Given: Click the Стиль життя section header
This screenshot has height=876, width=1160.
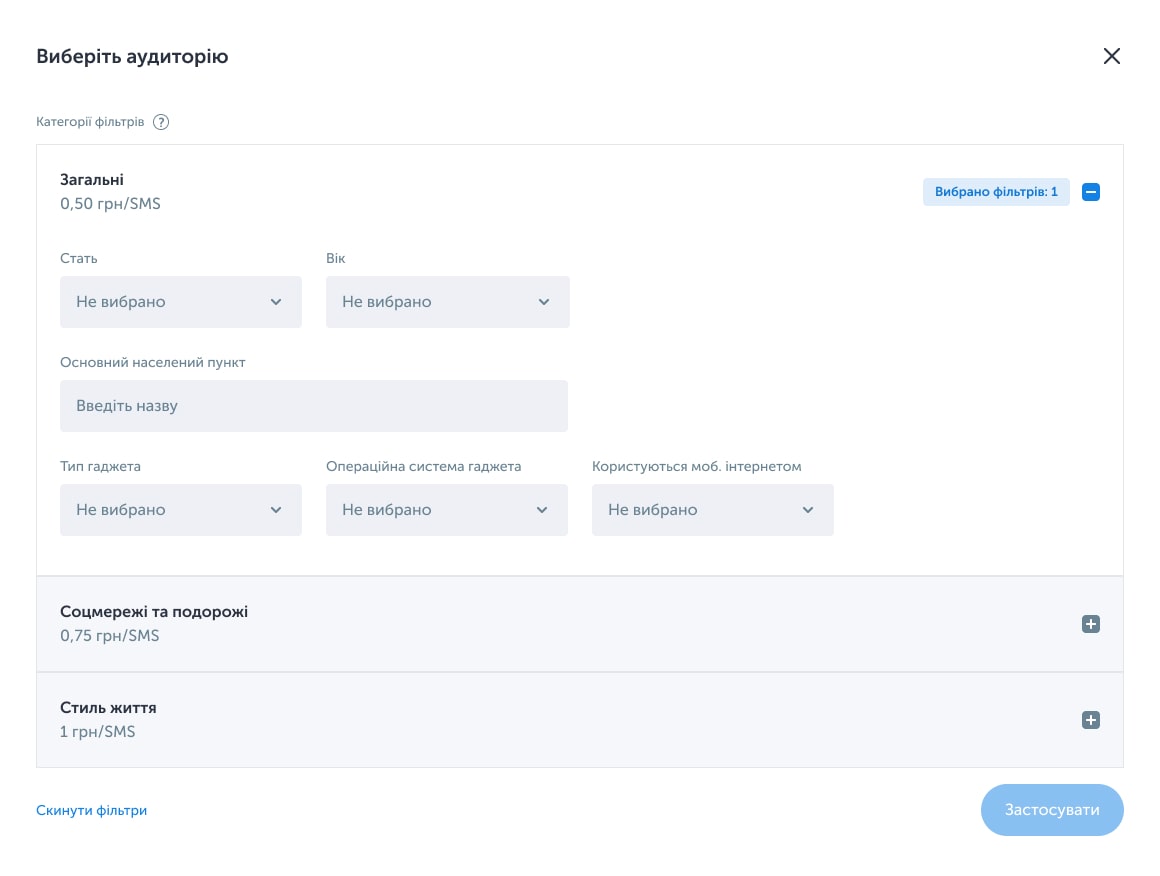Looking at the screenshot, I should coord(580,720).
